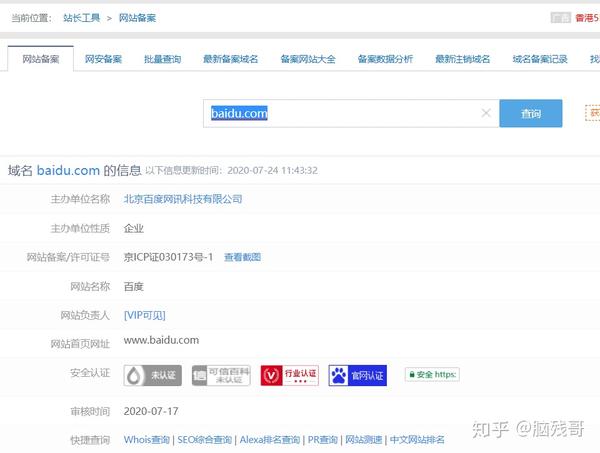
Task: Click the [VIP可见] link
Action: tap(144, 315)
